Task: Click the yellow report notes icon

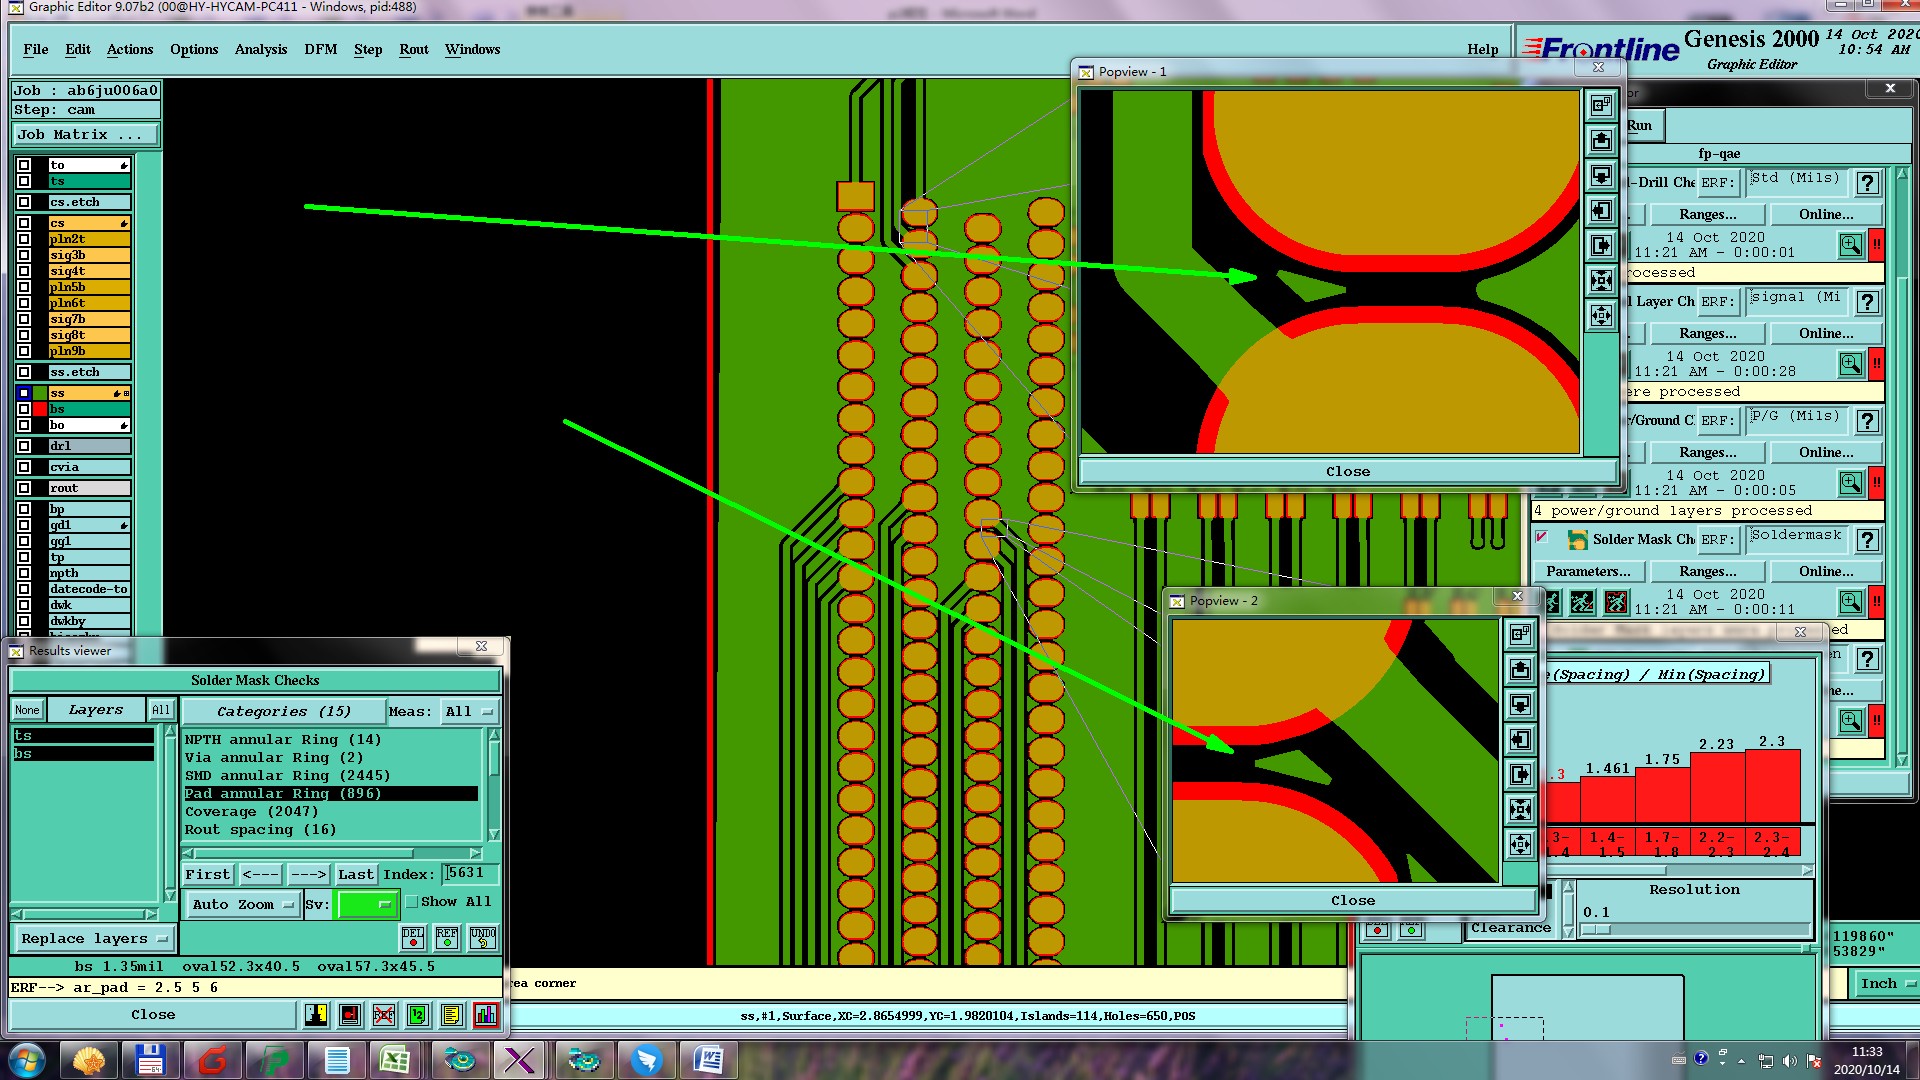Action: 451,1015
